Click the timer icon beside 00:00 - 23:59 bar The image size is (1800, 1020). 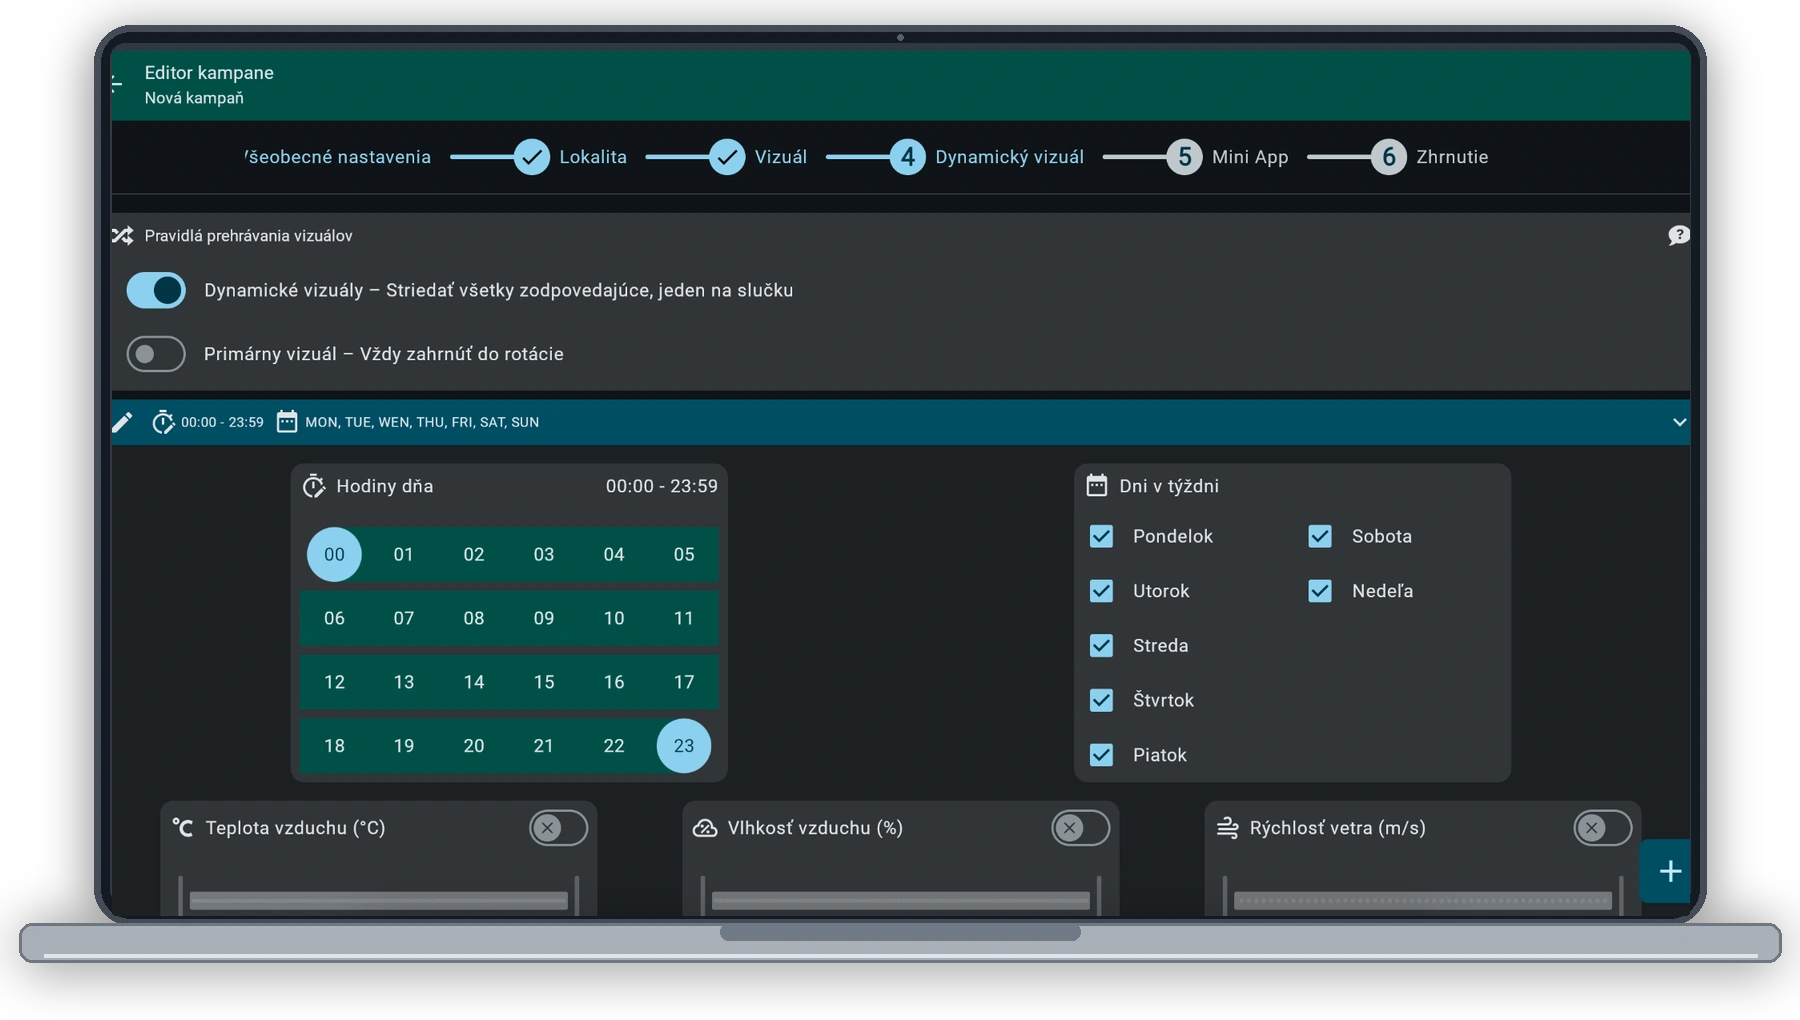[162, 422]
